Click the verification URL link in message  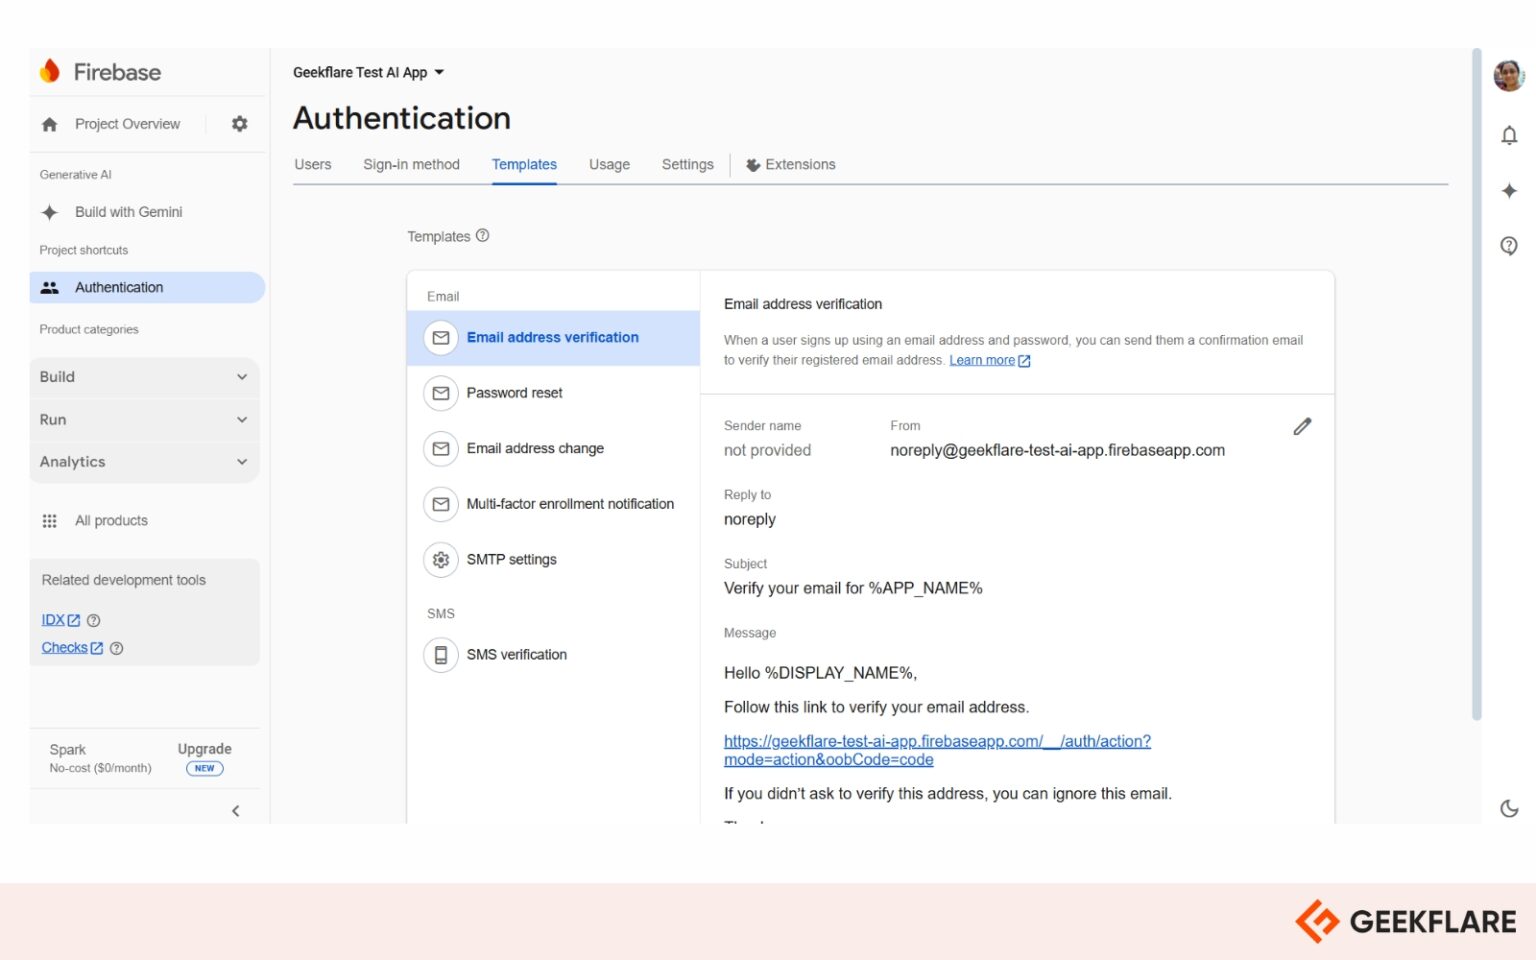click(937, 750)
